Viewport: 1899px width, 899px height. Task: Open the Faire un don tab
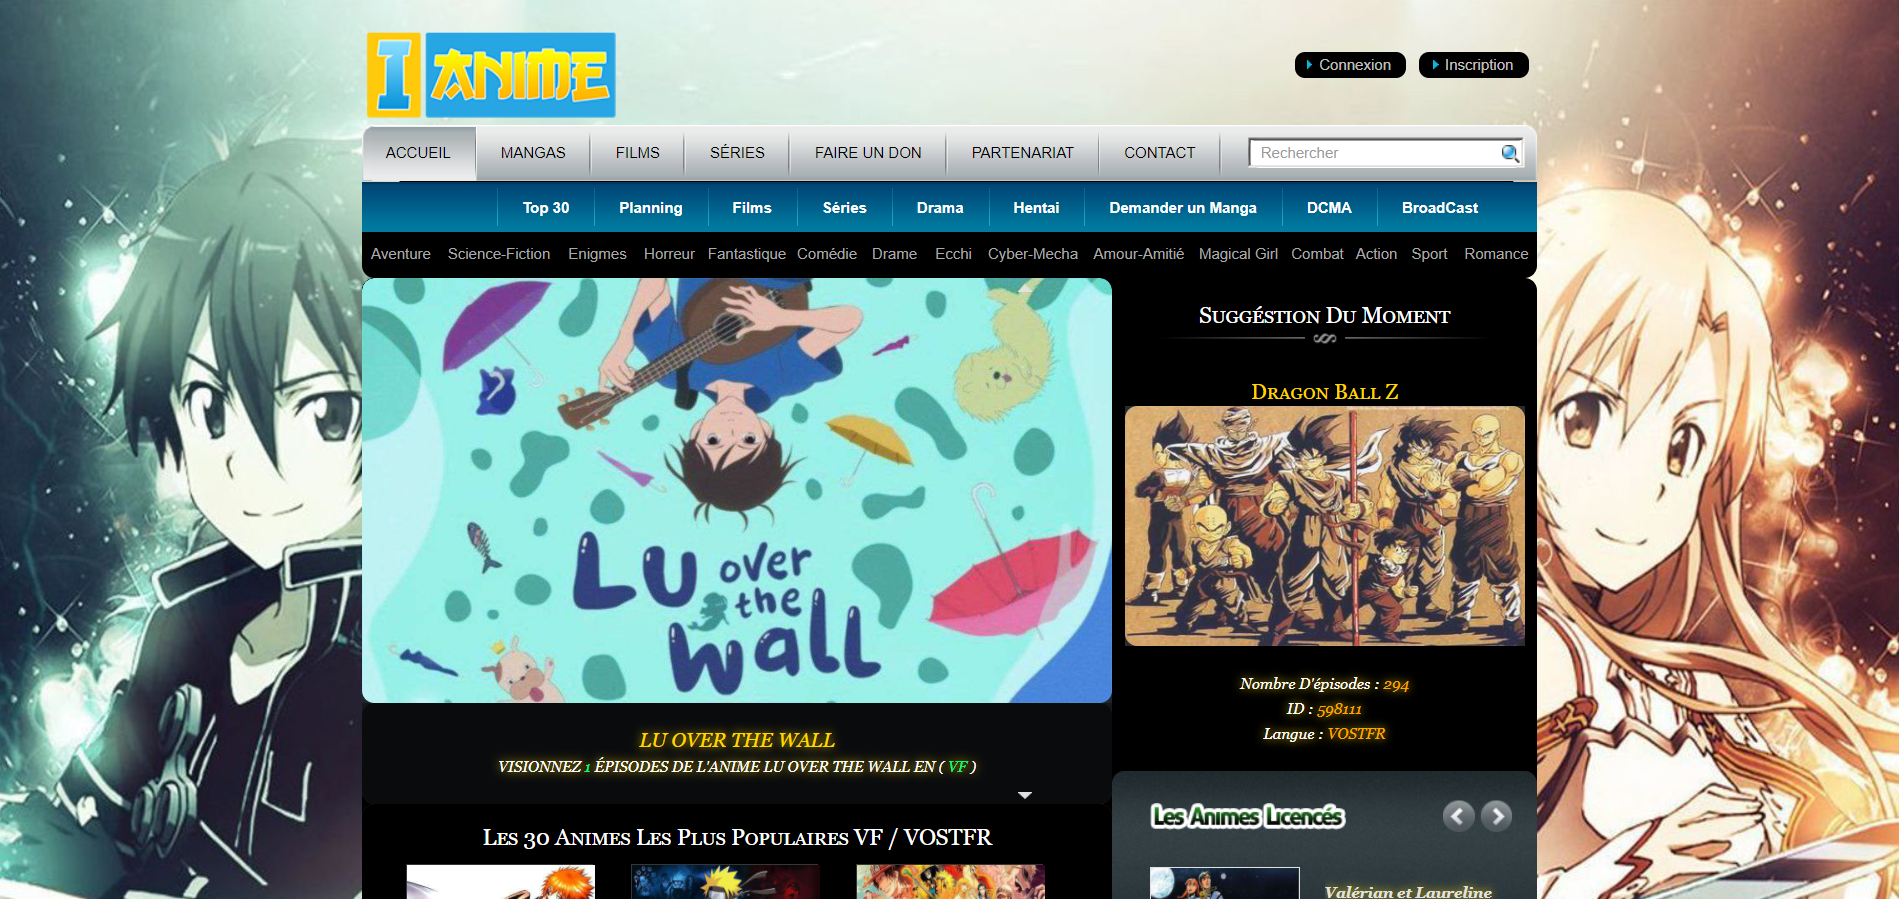(868, 153)
